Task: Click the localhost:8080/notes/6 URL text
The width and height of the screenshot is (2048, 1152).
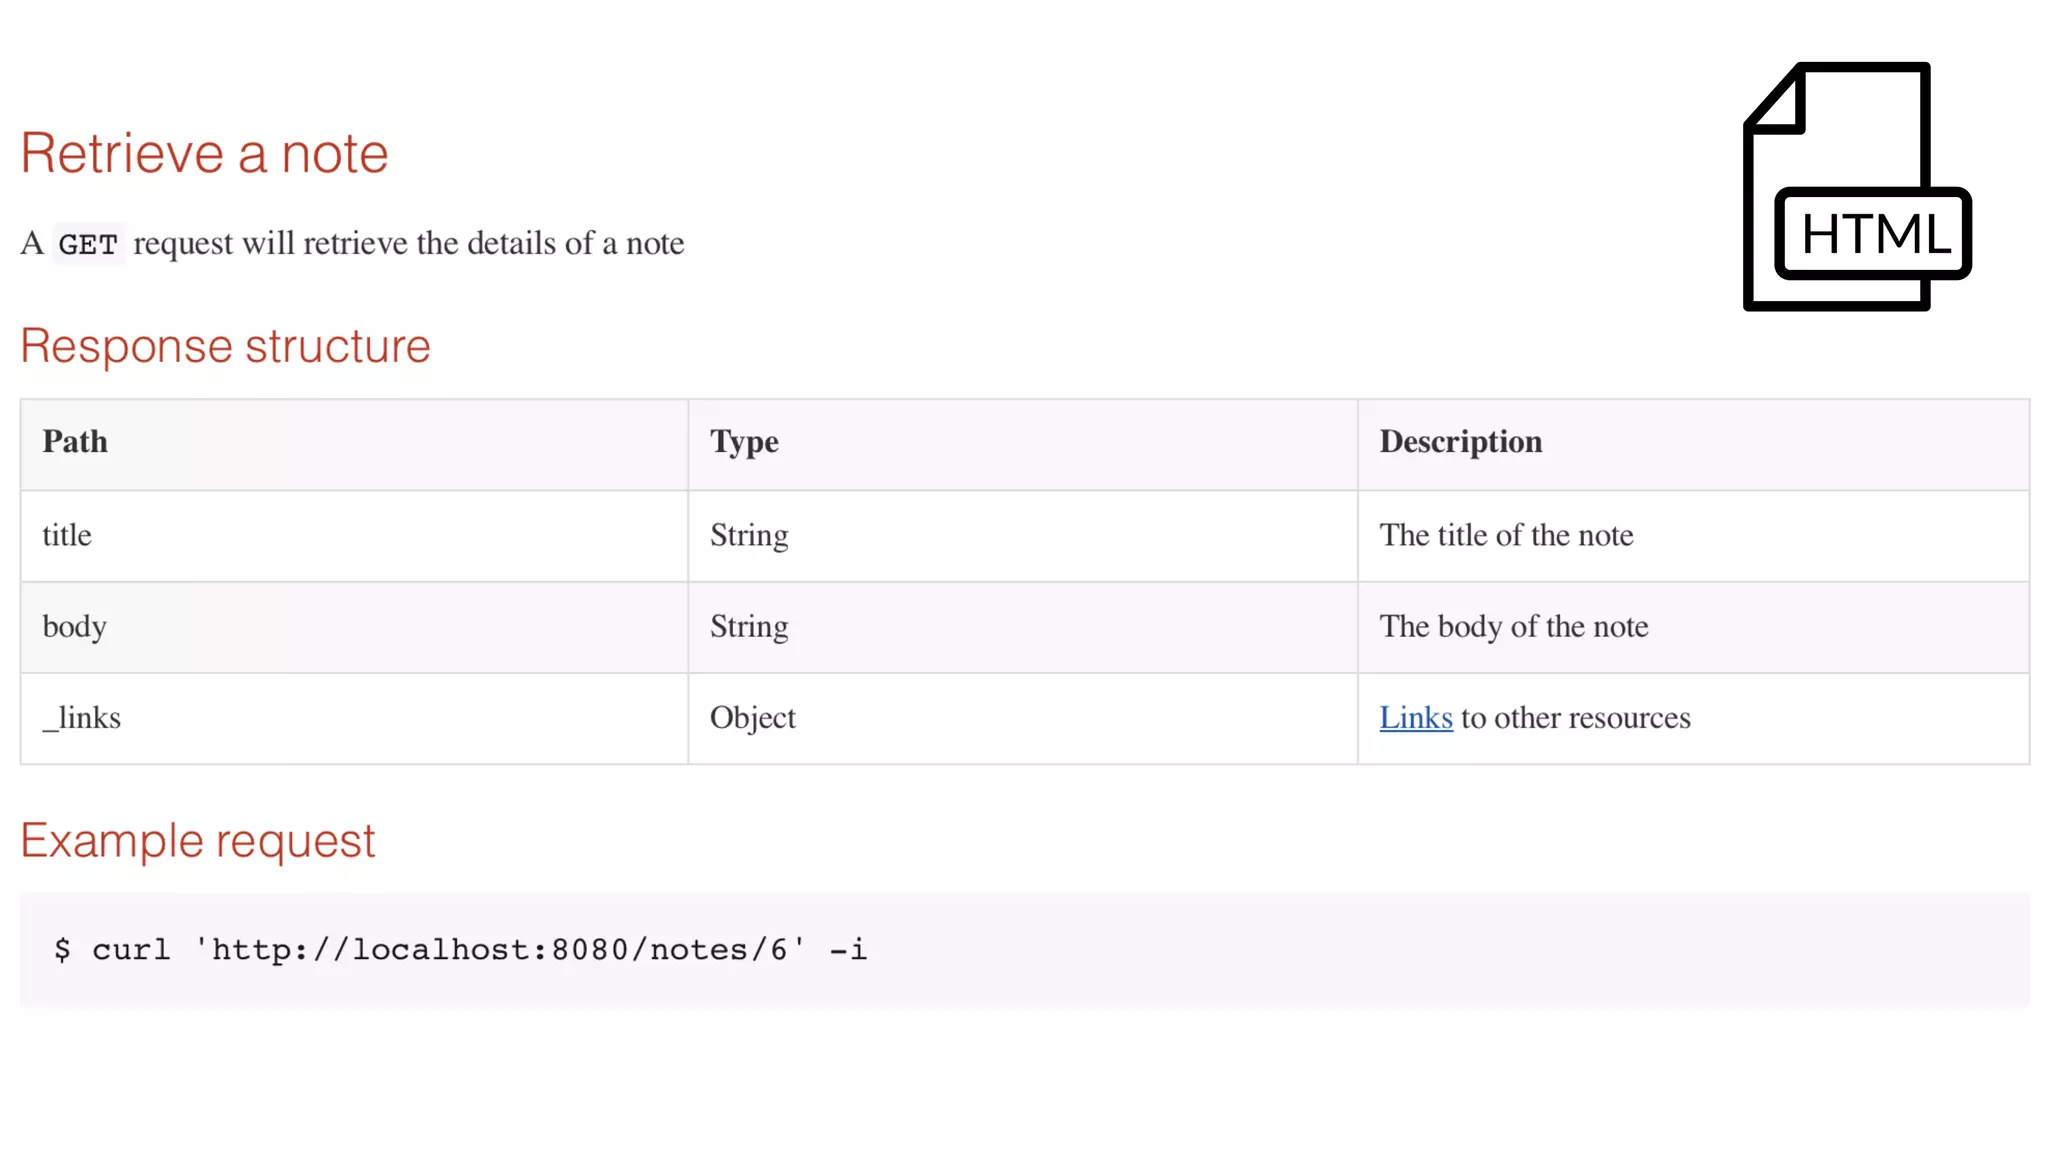Action: [x=500, y=949]
